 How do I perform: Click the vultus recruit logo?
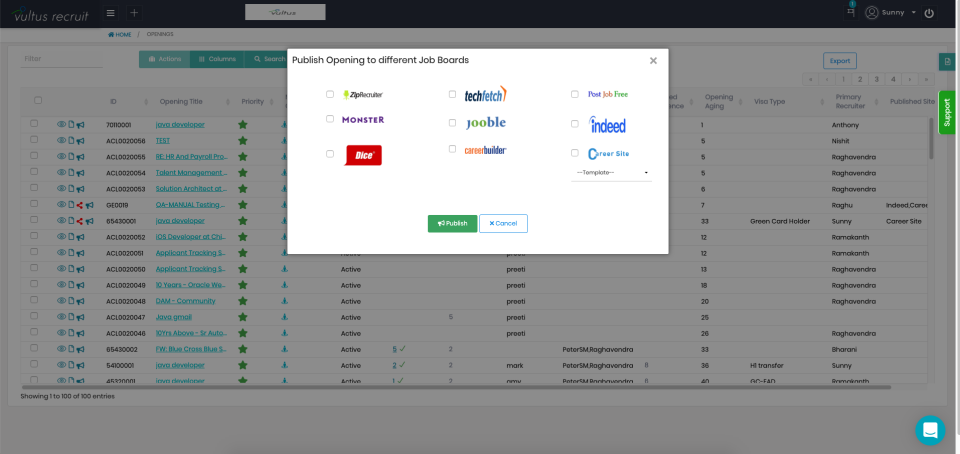[49, 13]
